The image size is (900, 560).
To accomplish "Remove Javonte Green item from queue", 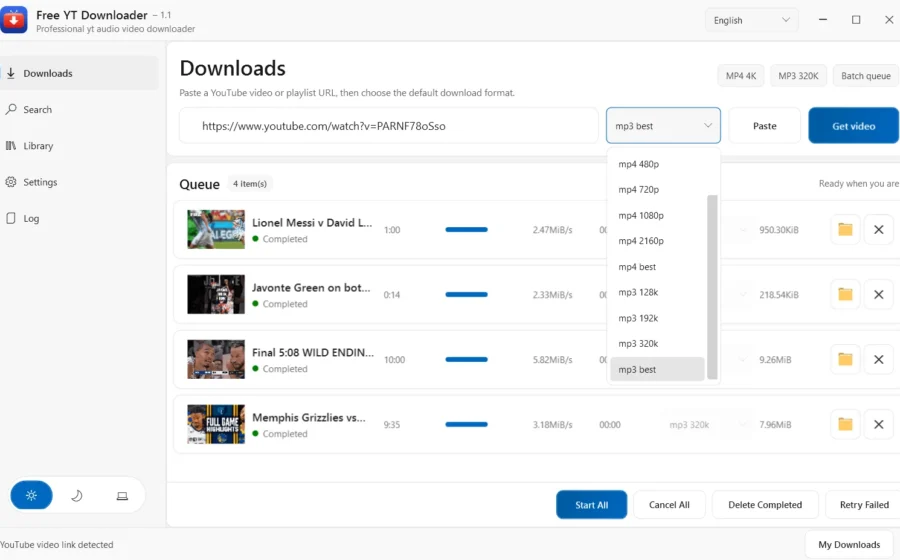I will coord(878,294).
